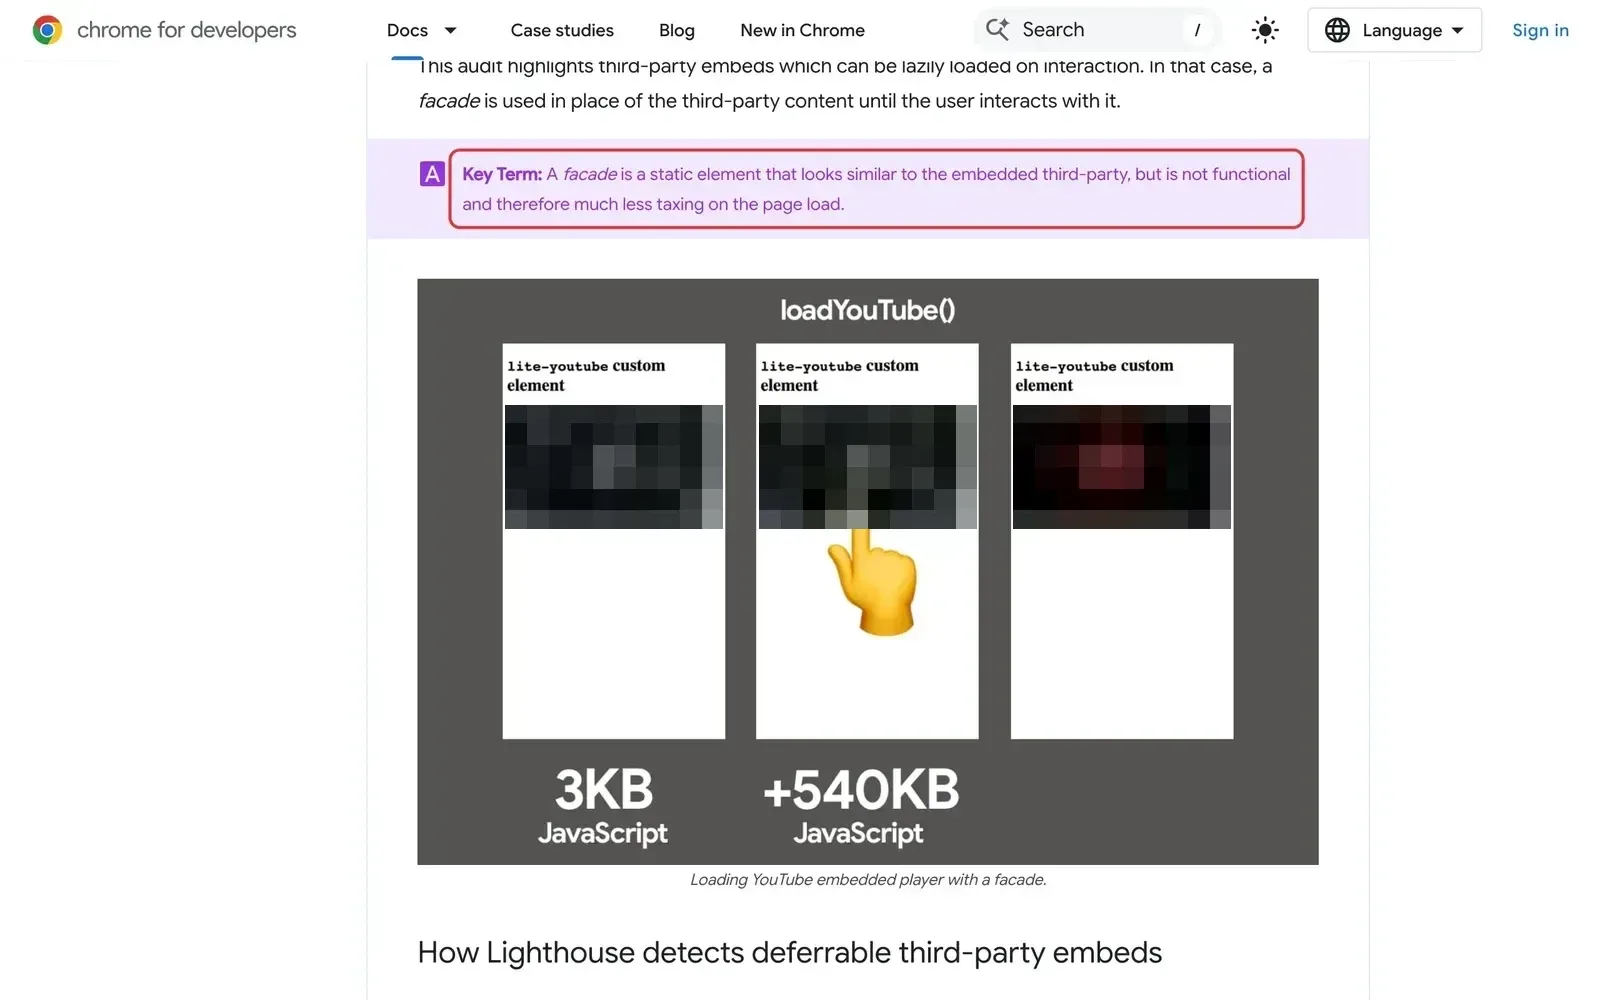Click heading 'How Lighthouse detects deferrable third-party embeds'
The height and width of the screenshot is (1000, 1600).
[789, 952]
